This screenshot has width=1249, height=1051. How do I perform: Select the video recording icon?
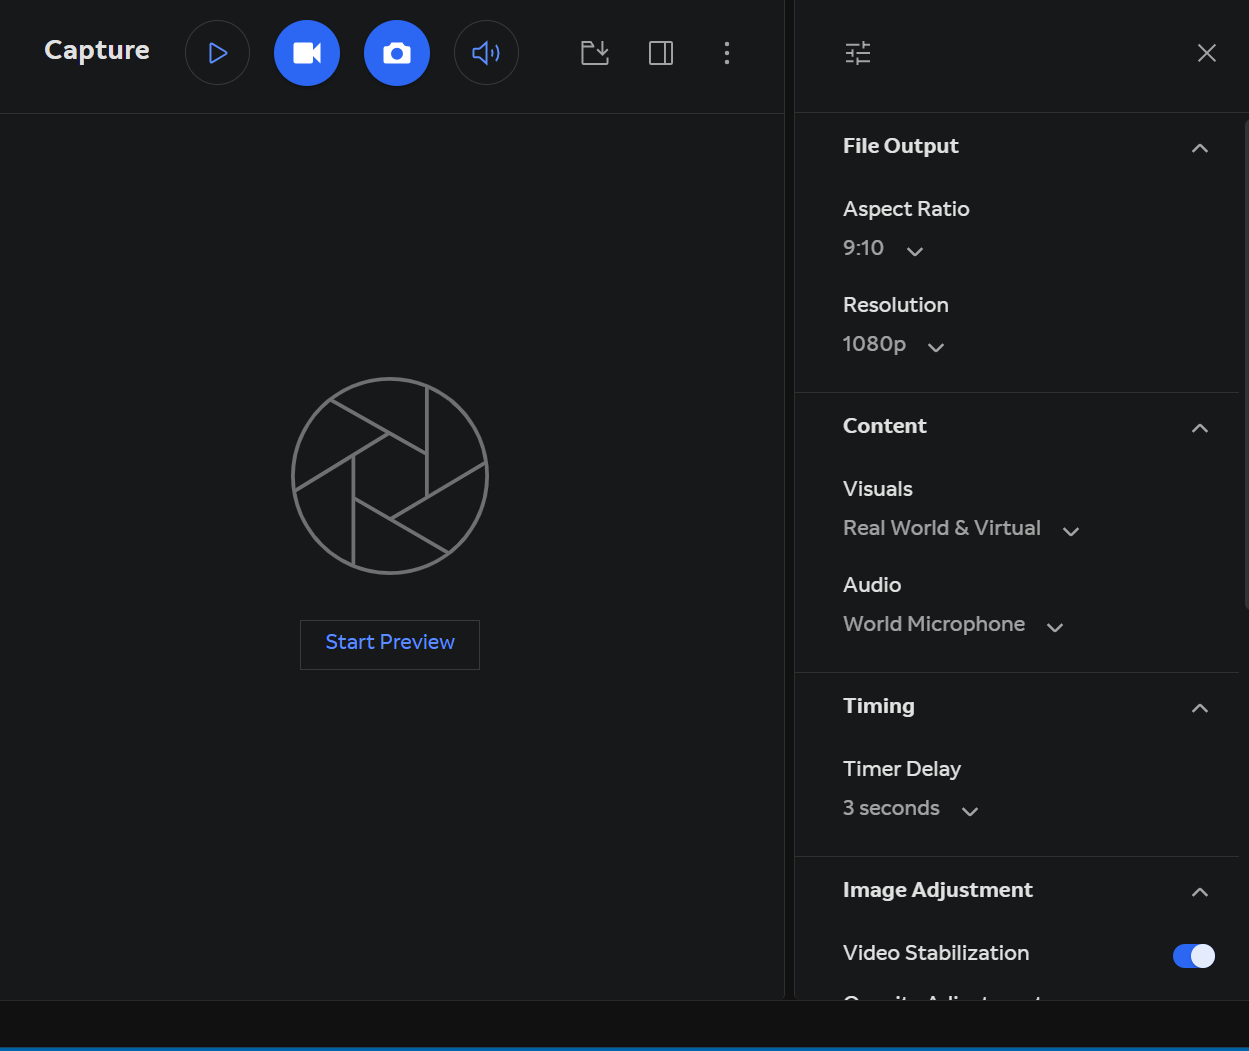pyautogui.click(x=307, y=52)
